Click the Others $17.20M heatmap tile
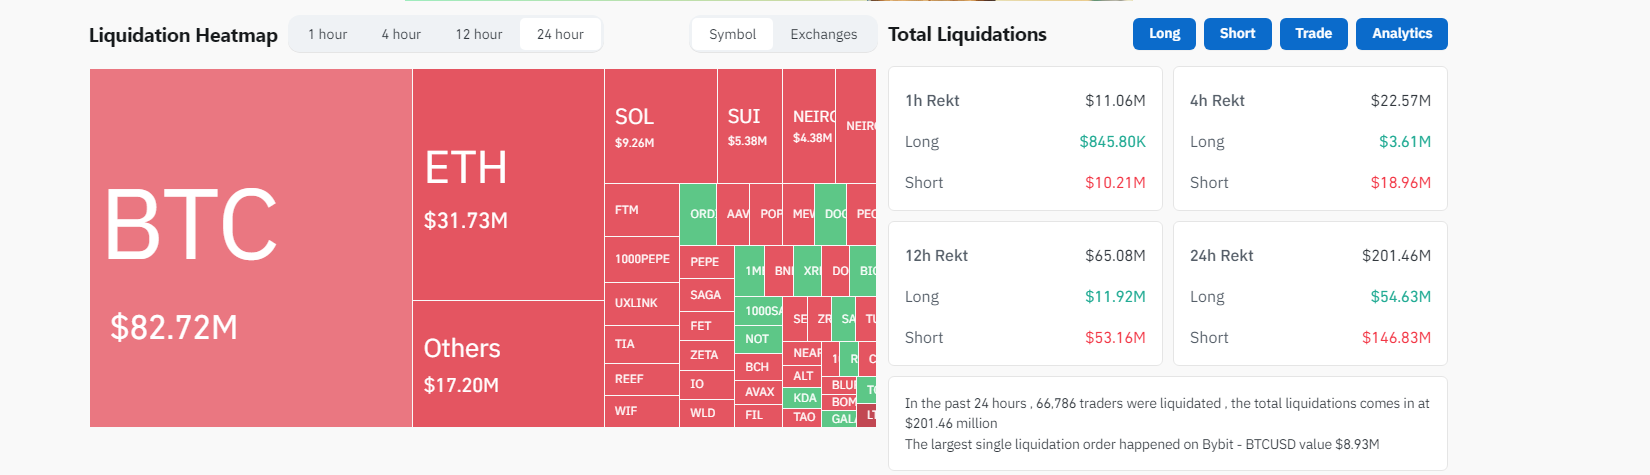Screen dimensions: 1650x475 508,364
